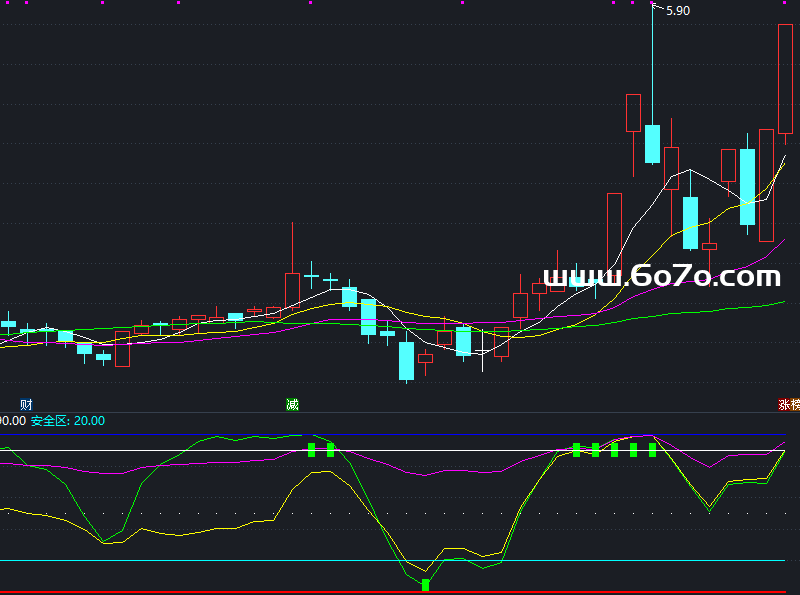Click the 5.90 high price label
The height and width of the screenshot is (595, 800).
677,11
